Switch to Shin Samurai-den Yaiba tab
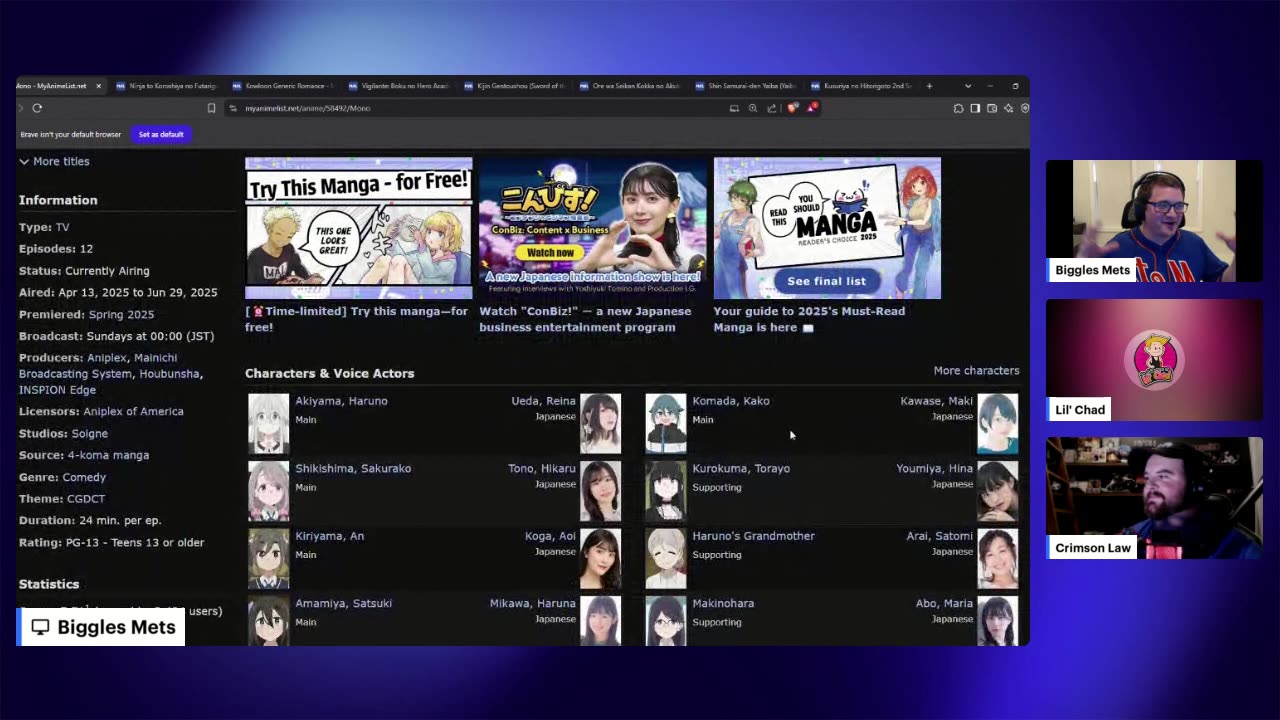The height and width of the screenshot is (720, 1280). tap(746, 86)
